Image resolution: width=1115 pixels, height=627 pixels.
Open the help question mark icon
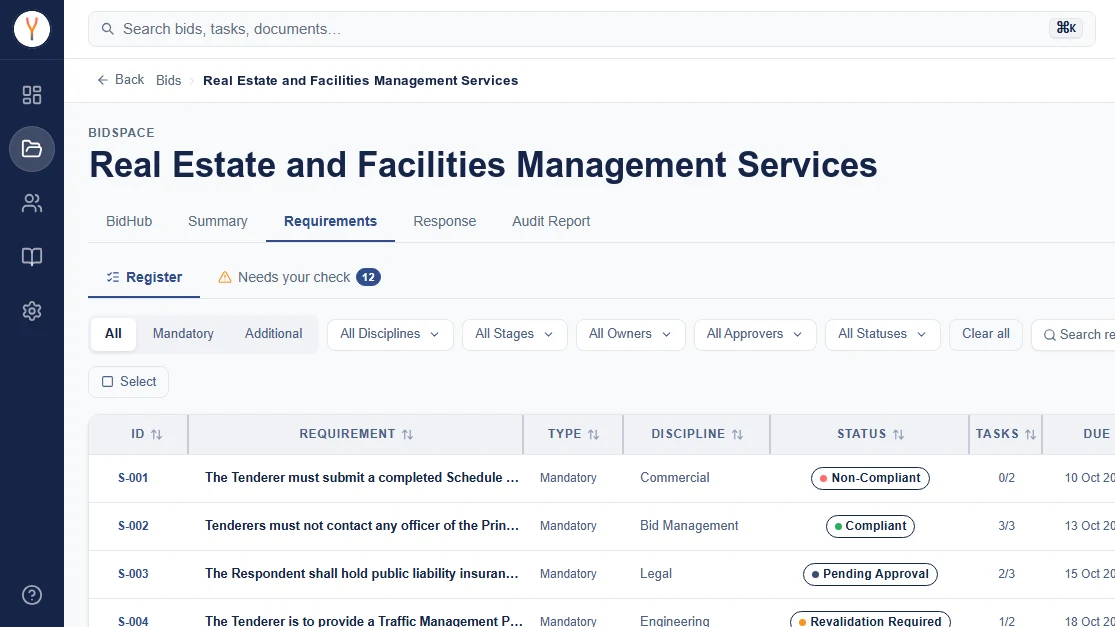tap(32, 595)
